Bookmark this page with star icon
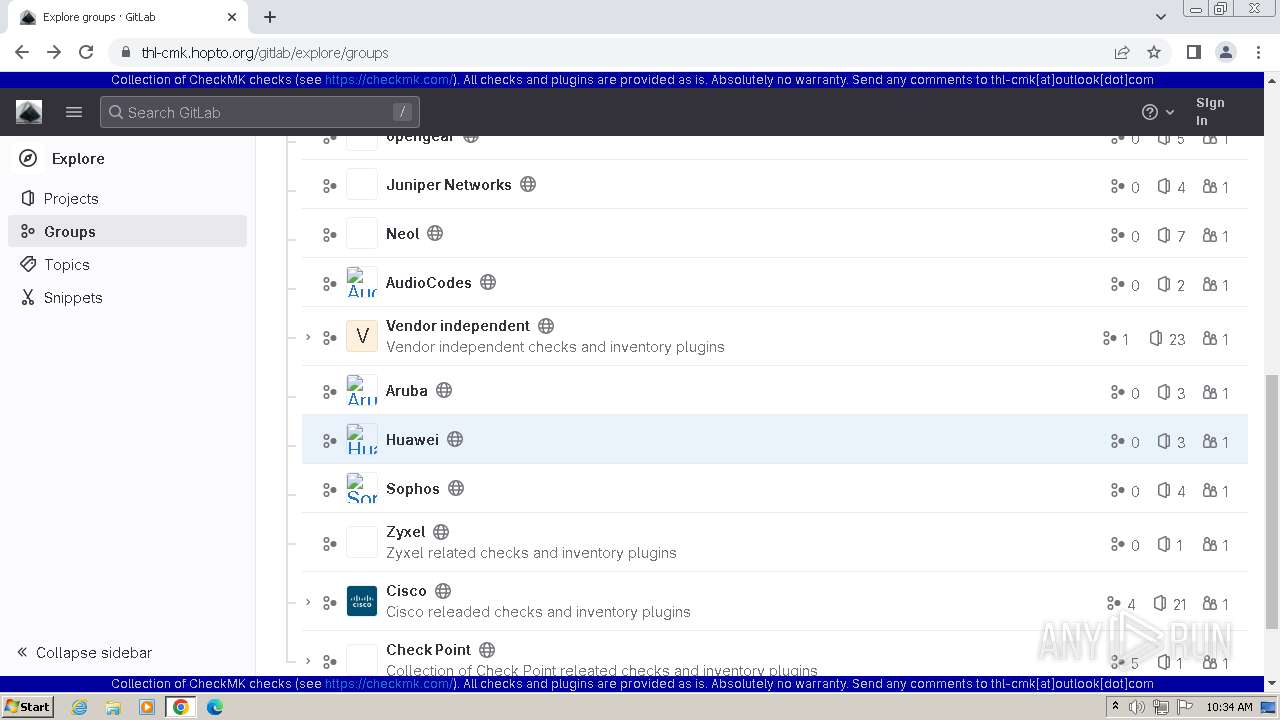Image resolution: width=1280 pixels, height=720 pixels. point(1154,52)
